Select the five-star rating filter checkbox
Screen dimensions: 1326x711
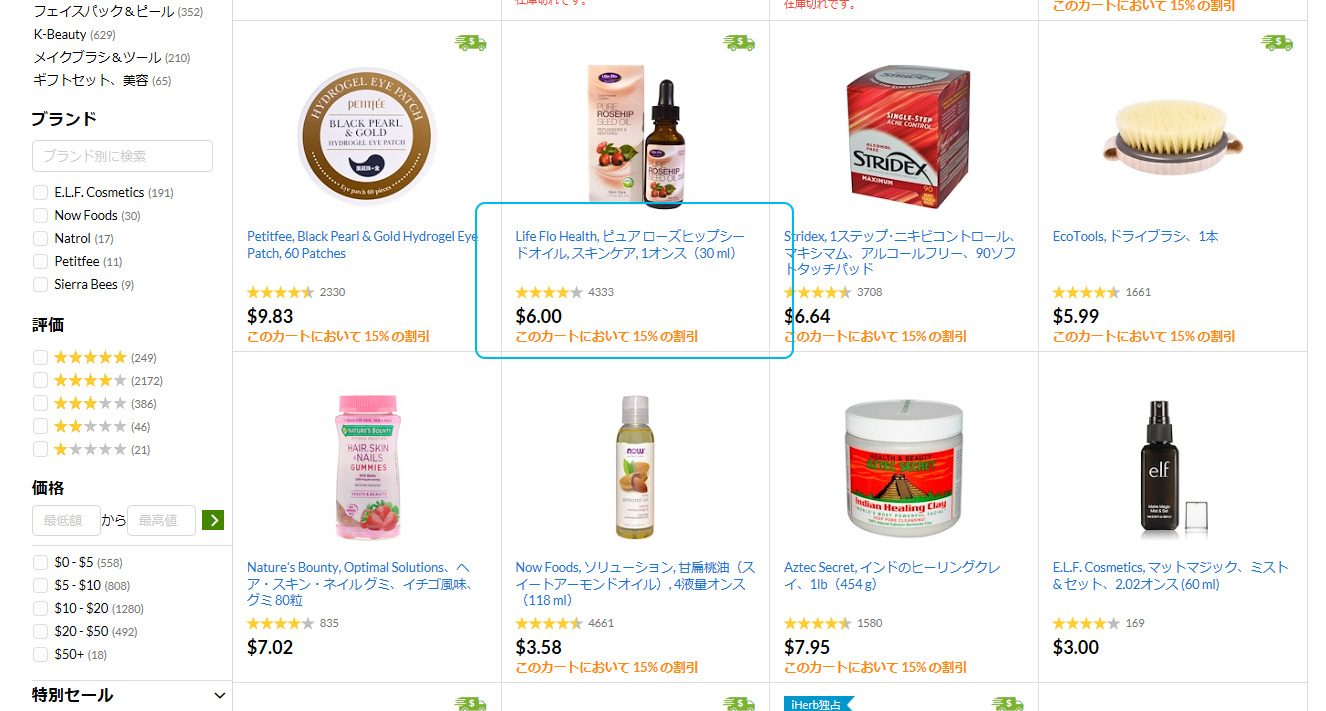tap(40, 357)
